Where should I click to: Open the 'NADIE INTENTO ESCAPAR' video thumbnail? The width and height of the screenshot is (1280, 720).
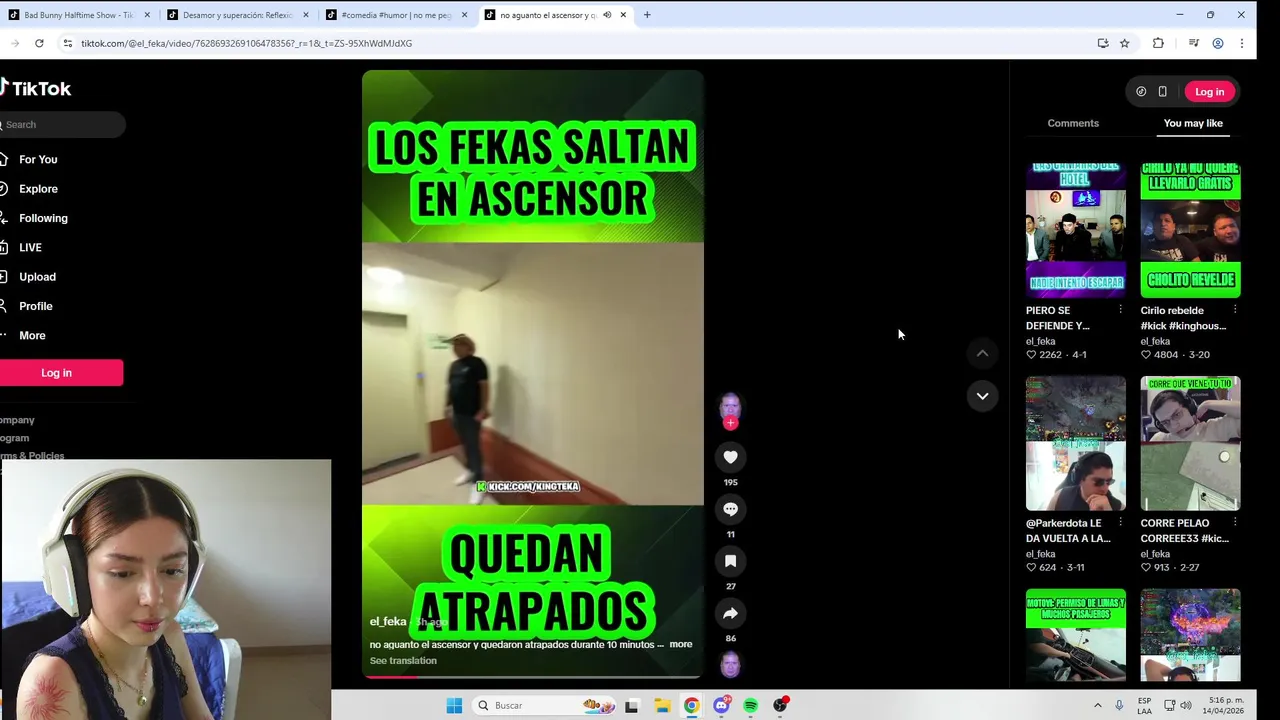coord(1076,230)
